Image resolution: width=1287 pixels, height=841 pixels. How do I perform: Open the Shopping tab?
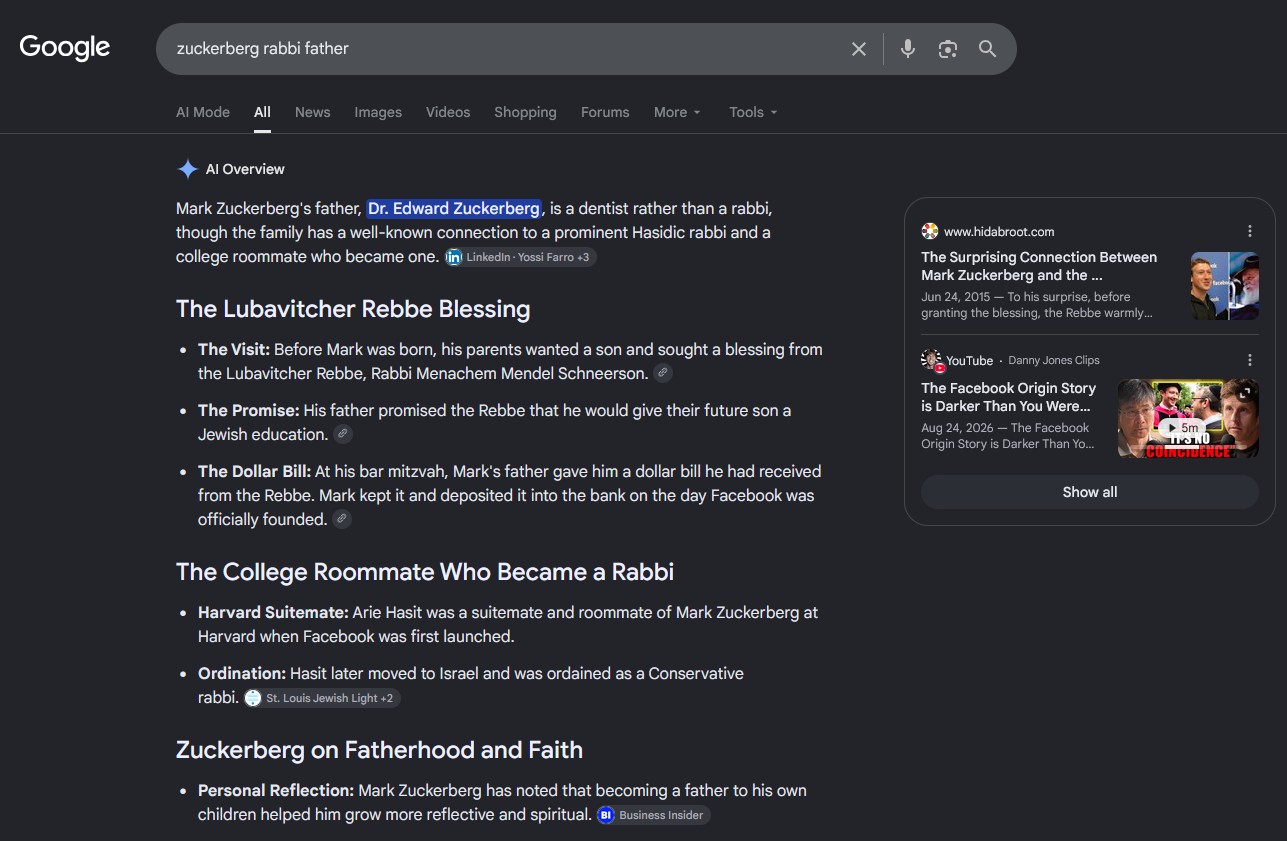click(525, 112)
